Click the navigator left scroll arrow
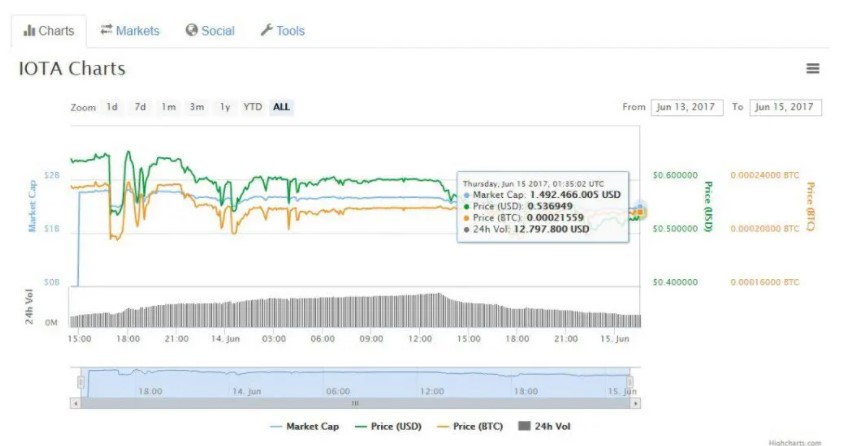 point(75,404)
